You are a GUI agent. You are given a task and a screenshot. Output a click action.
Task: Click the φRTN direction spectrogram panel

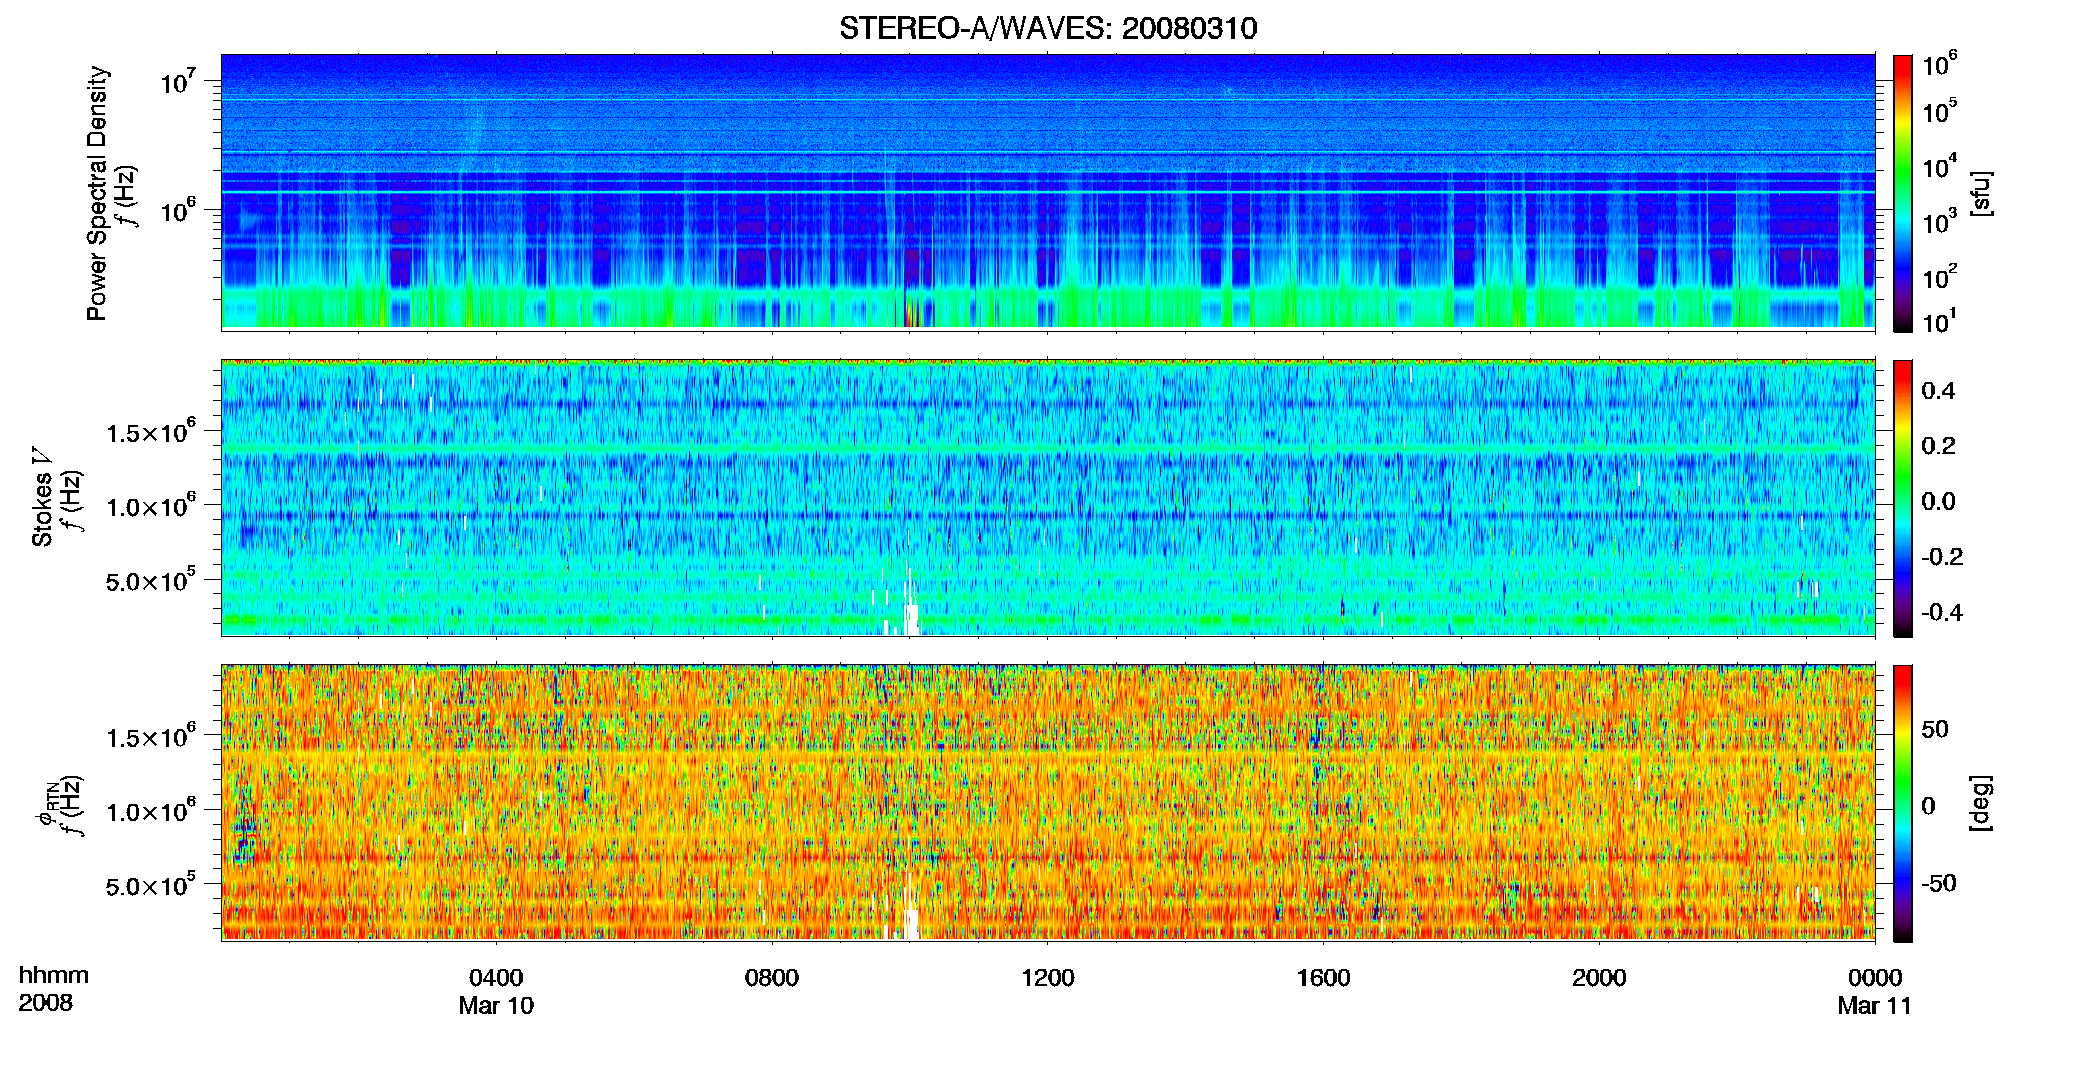[1048, 802]
